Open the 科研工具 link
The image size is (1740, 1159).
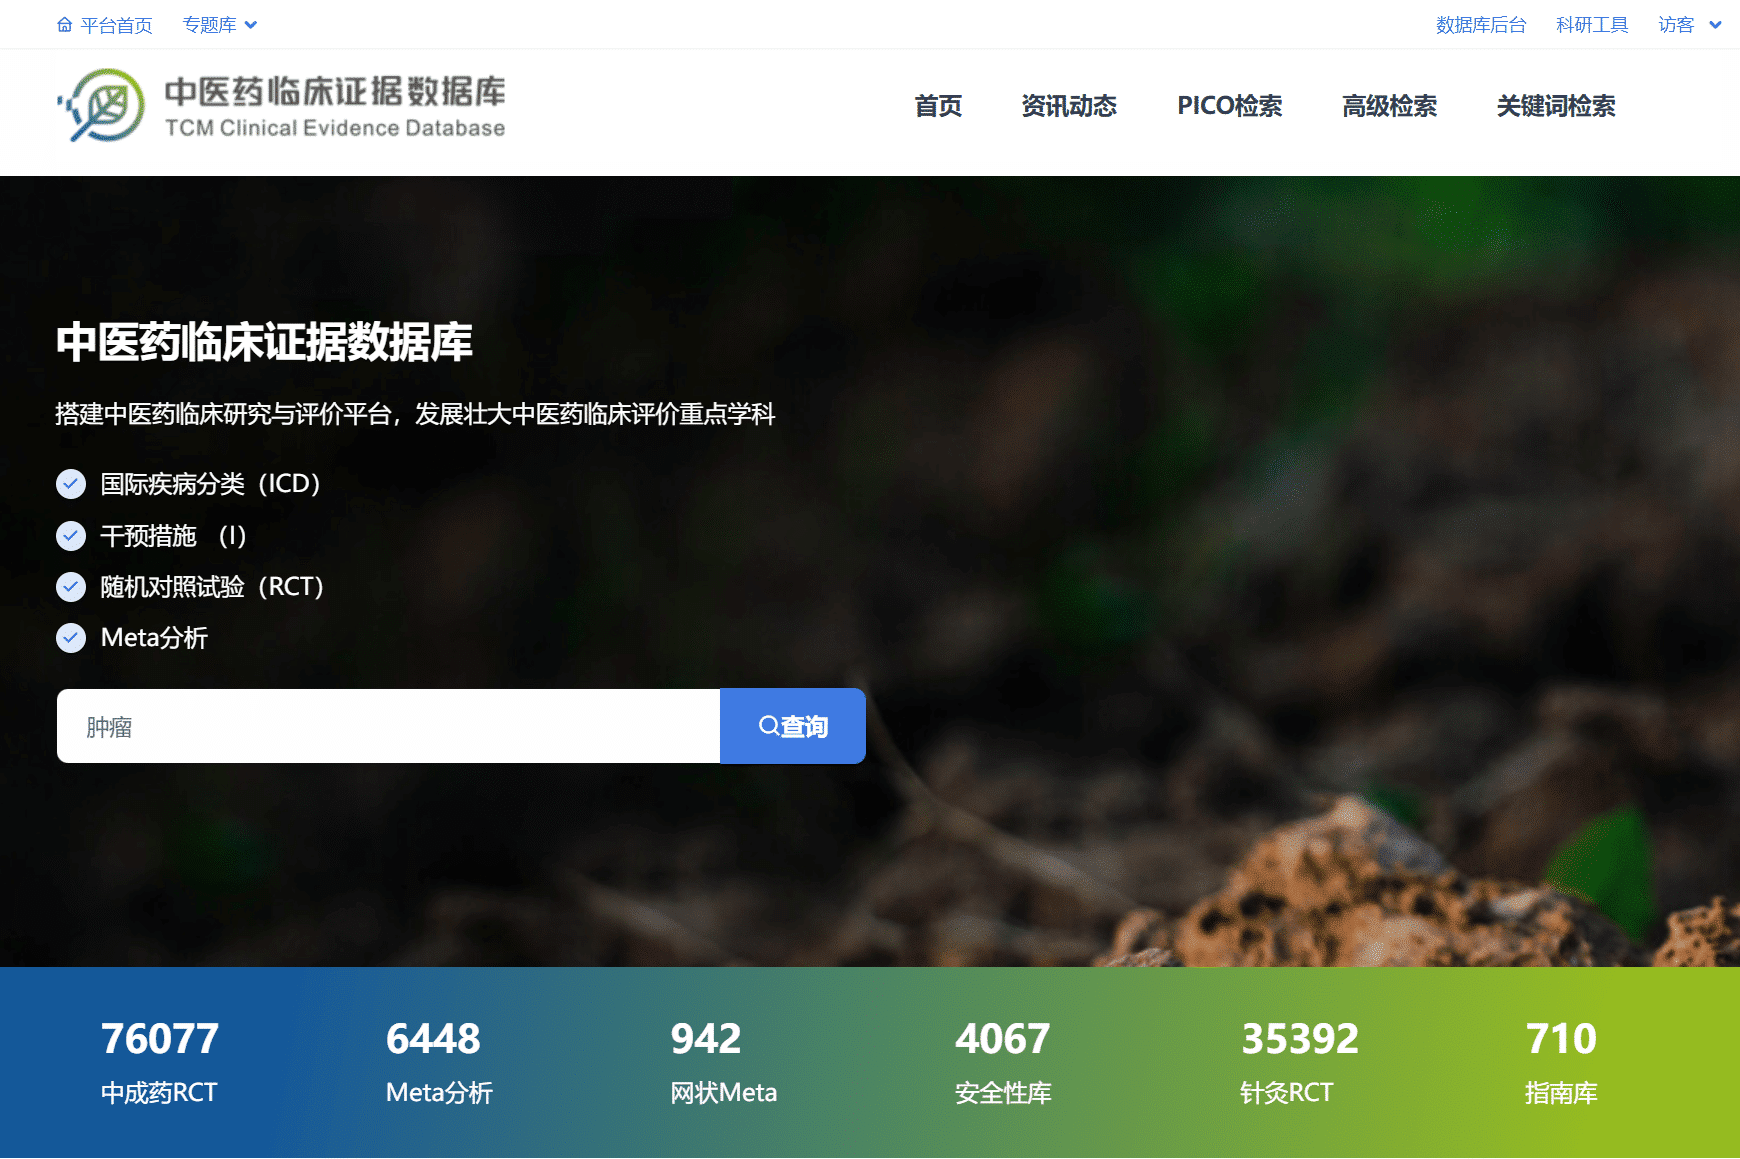pyautogui.click(x=1592, y=25)
